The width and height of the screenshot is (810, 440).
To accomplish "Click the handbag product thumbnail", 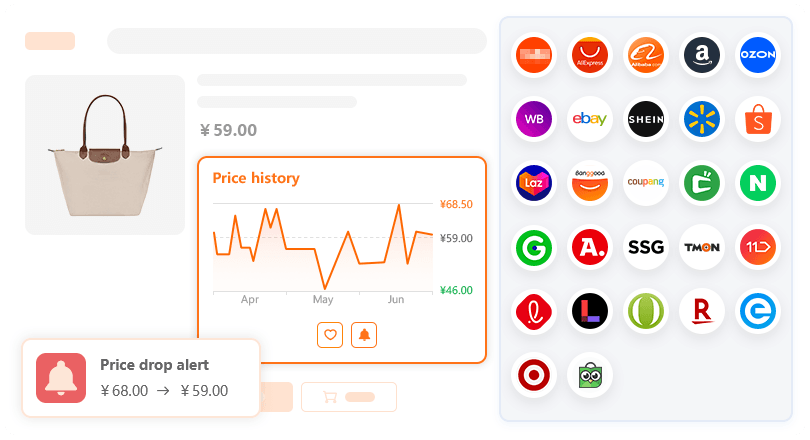I will 105,155.
